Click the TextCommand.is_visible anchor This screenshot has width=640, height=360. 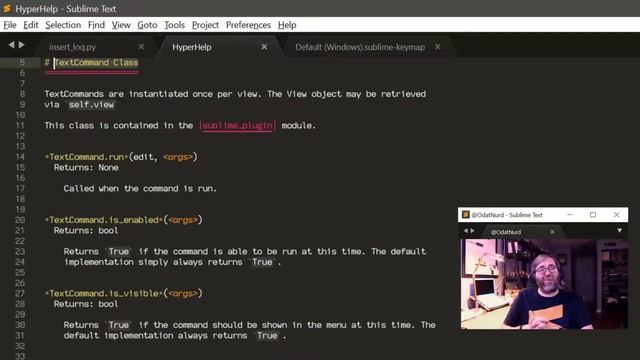click(104, 293)
